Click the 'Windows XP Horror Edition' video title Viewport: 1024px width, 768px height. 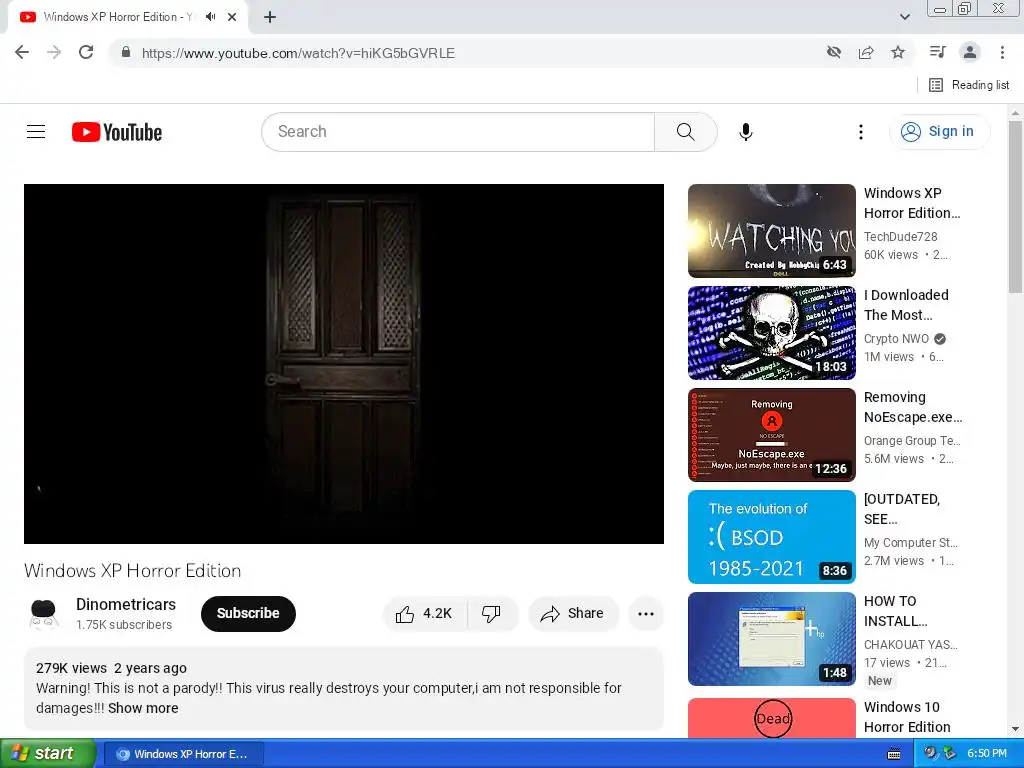133,571
